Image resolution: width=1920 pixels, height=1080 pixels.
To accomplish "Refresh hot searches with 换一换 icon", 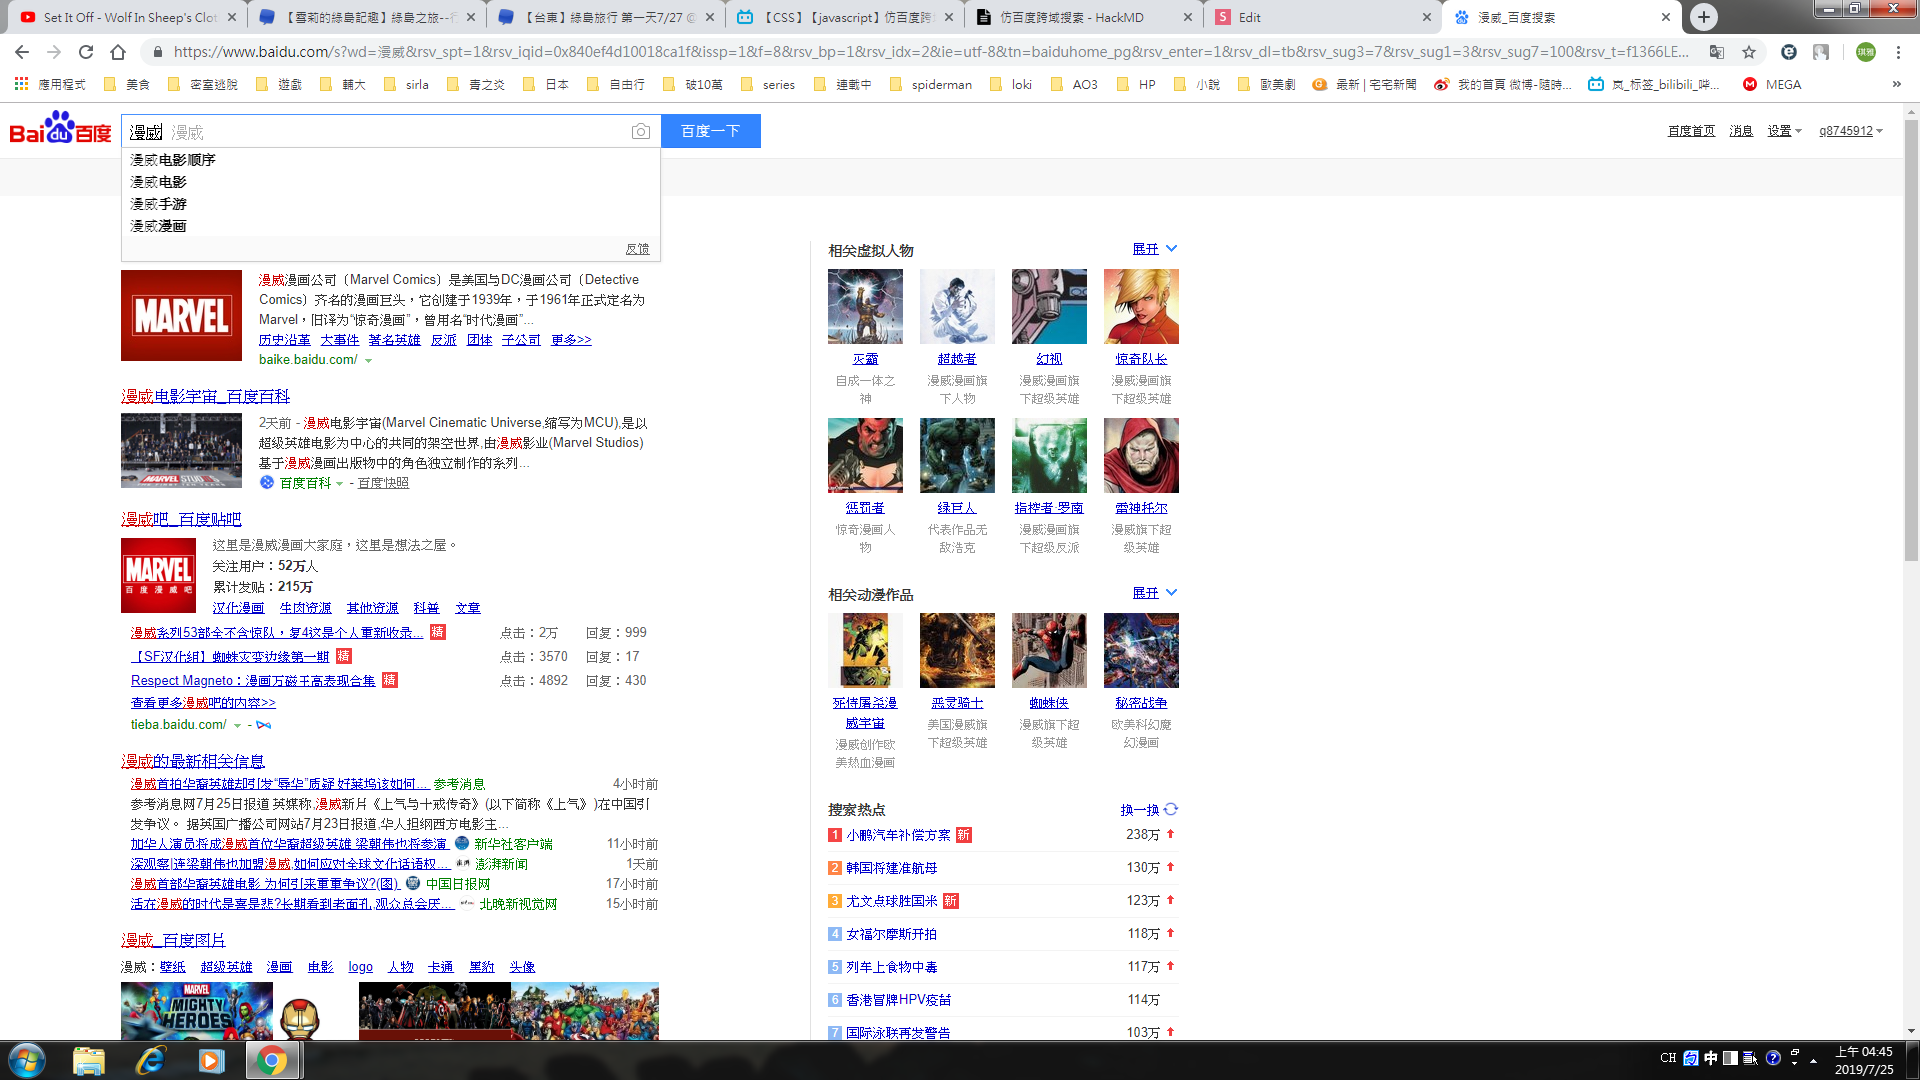I will [x=1171, y=809].
